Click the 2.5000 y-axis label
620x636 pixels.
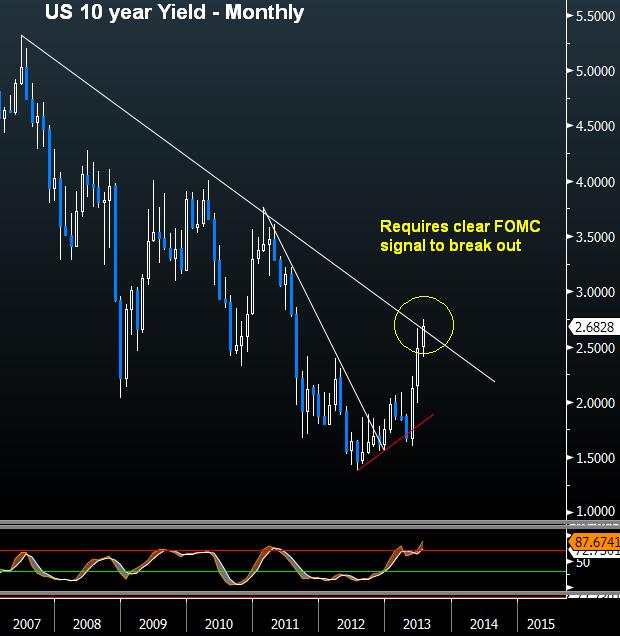[595, 348]
